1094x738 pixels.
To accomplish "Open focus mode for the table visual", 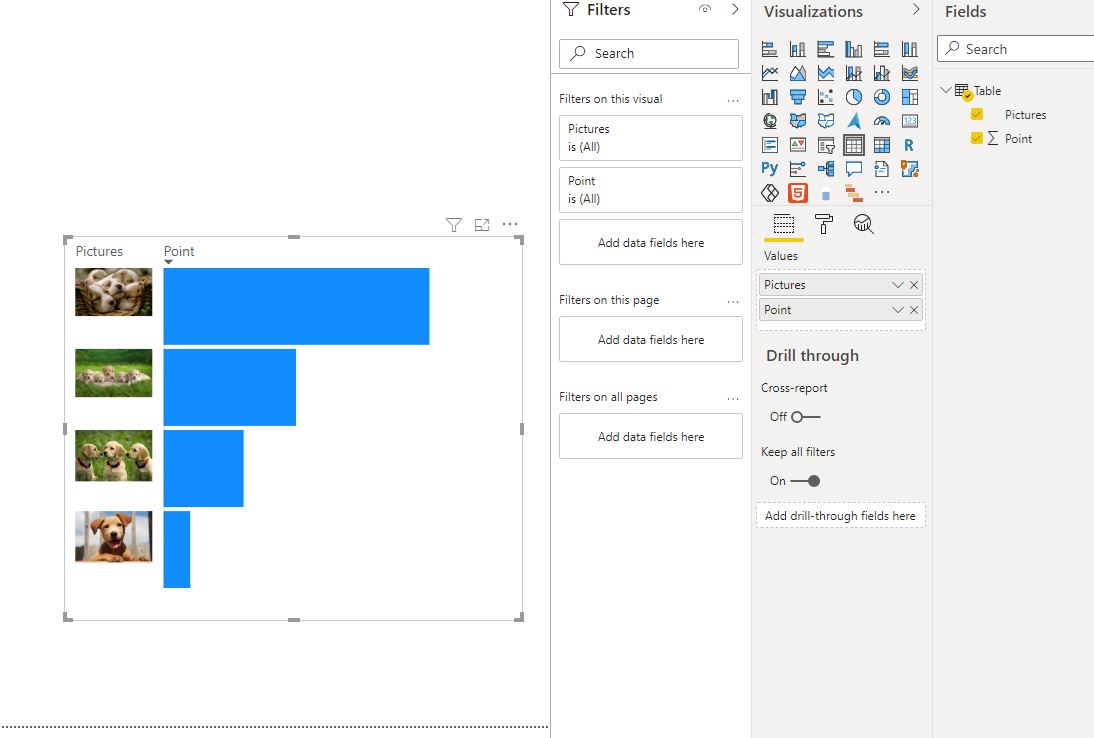I will click(481, 225).
